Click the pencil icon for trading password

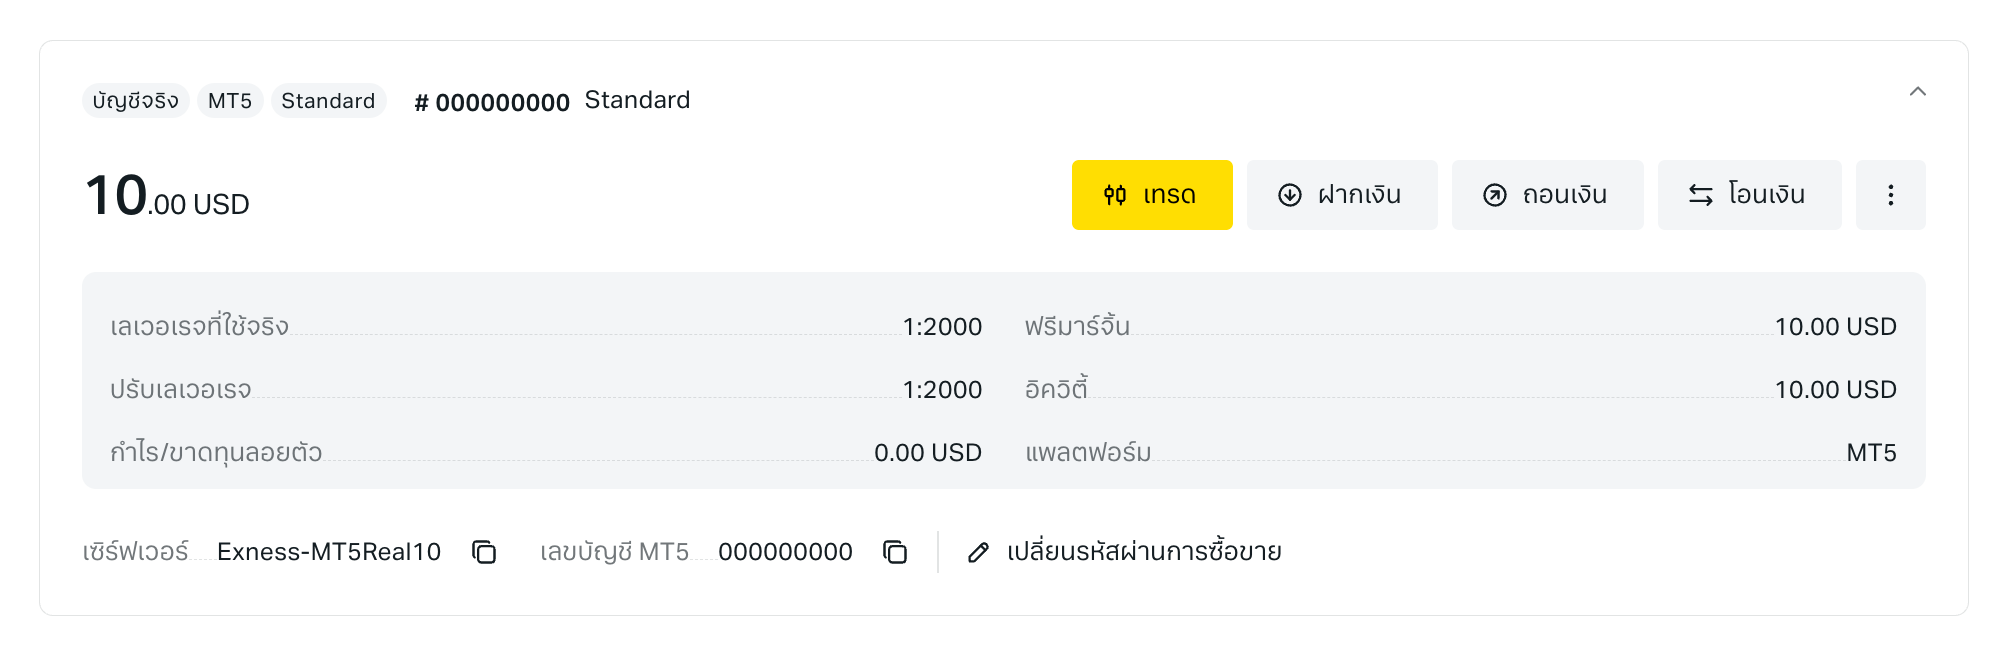point(978,552)
